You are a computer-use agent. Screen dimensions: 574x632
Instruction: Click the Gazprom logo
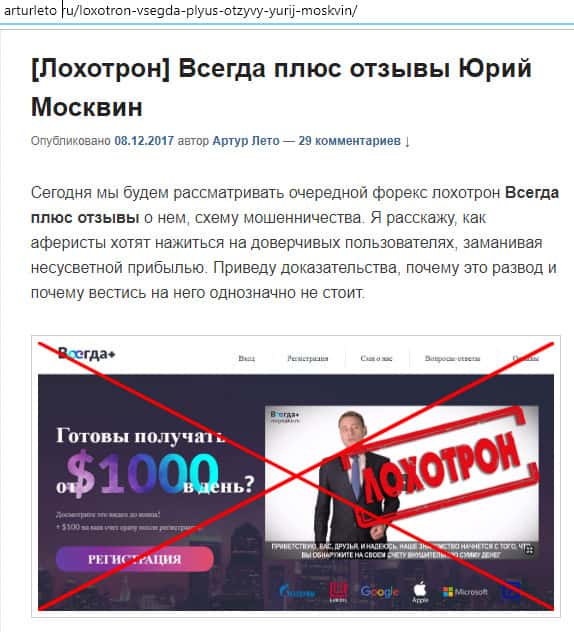(298, 592)
